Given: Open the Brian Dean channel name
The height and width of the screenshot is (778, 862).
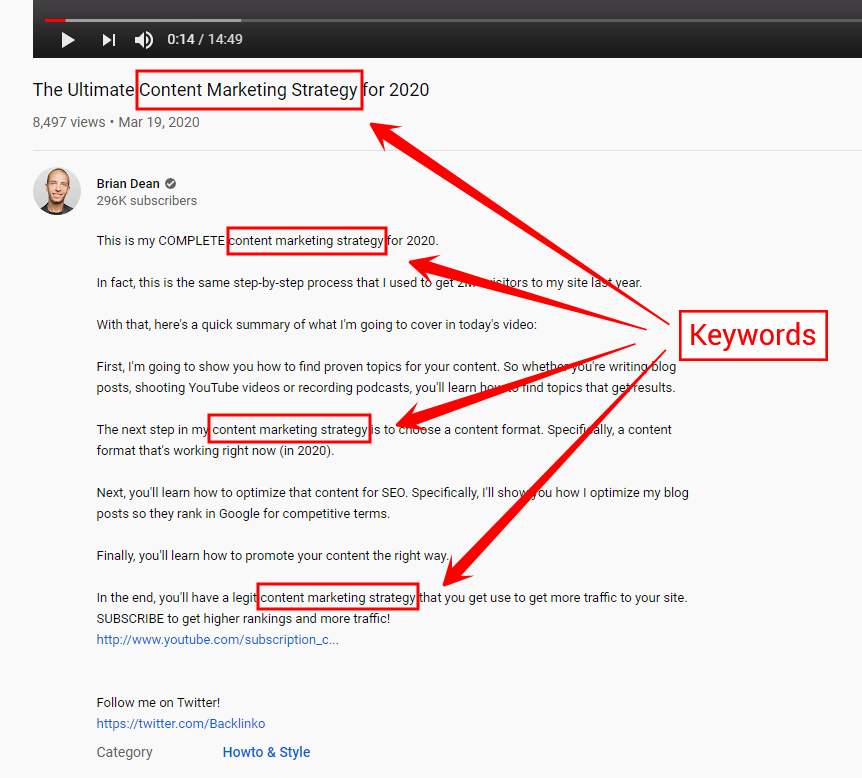Looking at the screenshot, I should pos(128,183).
